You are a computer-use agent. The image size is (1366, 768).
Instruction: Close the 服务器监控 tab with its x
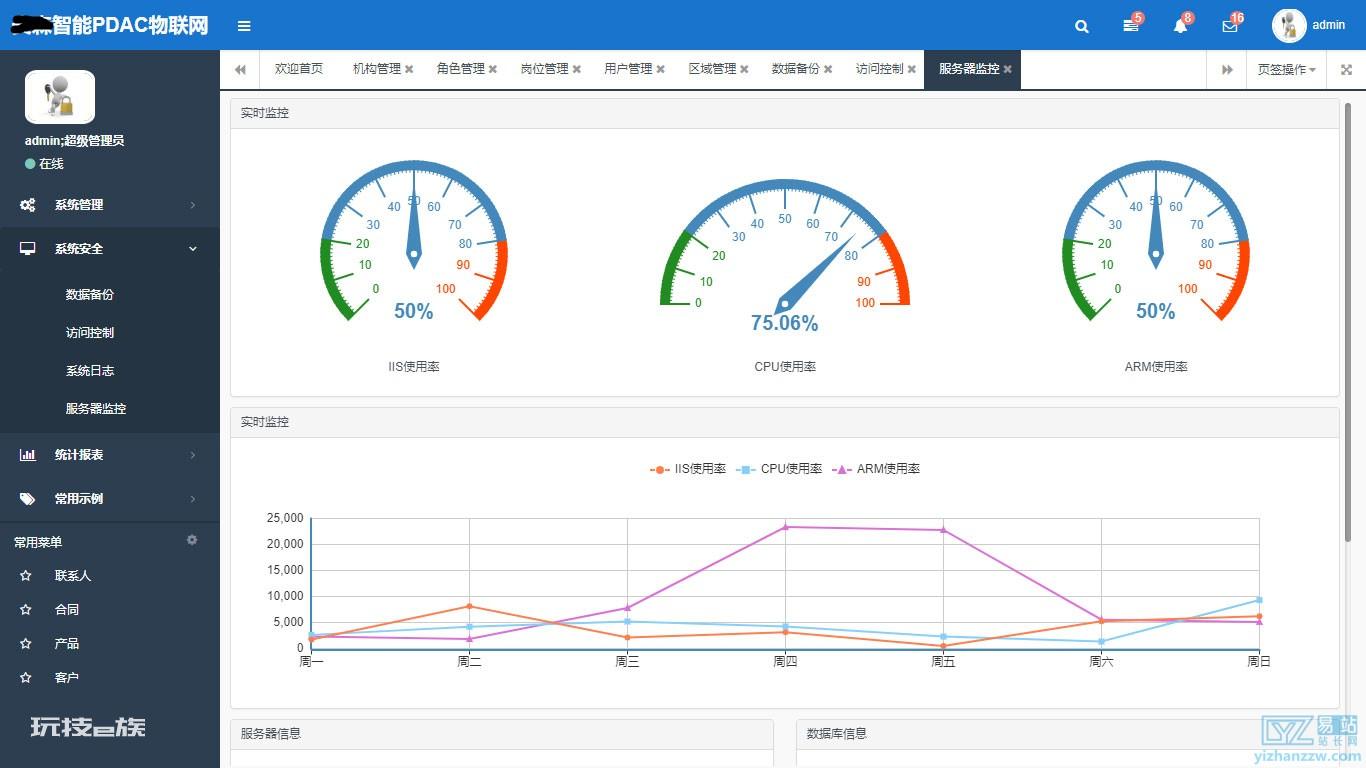tap(1008, 69)
